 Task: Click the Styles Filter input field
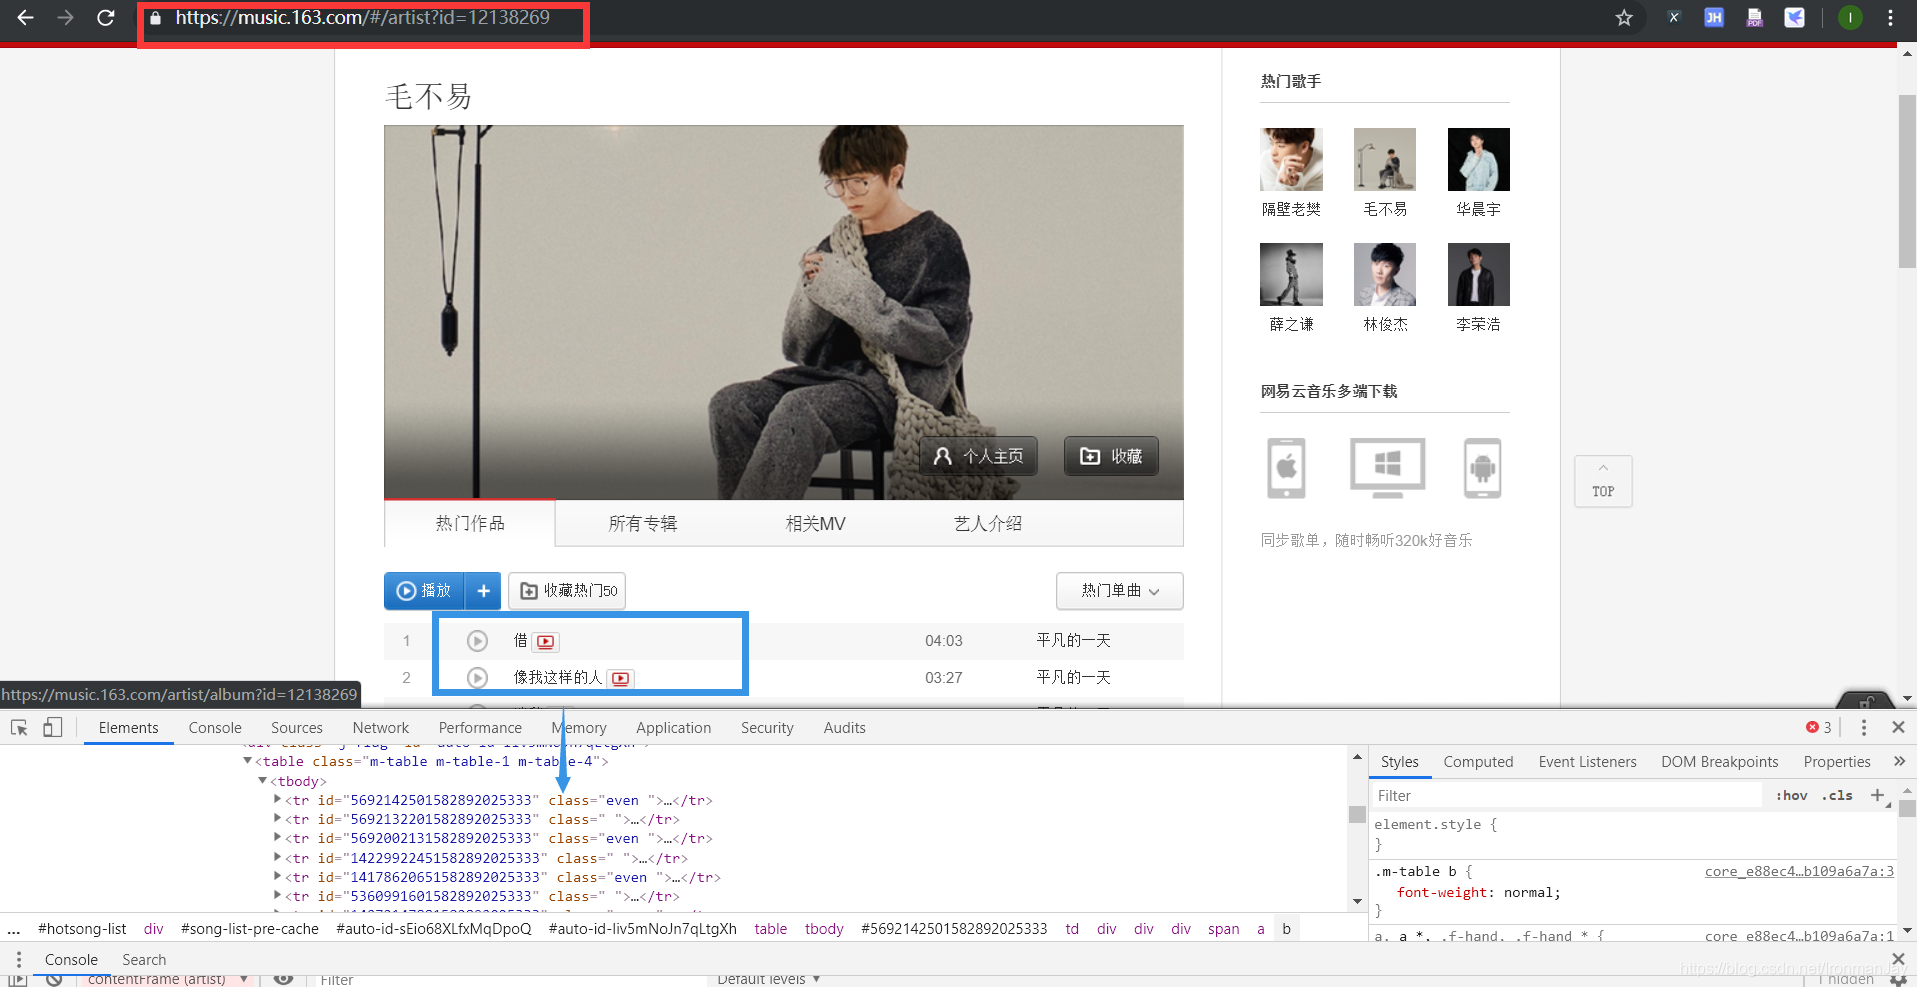pyautogui.click(x=1565, y=796)
